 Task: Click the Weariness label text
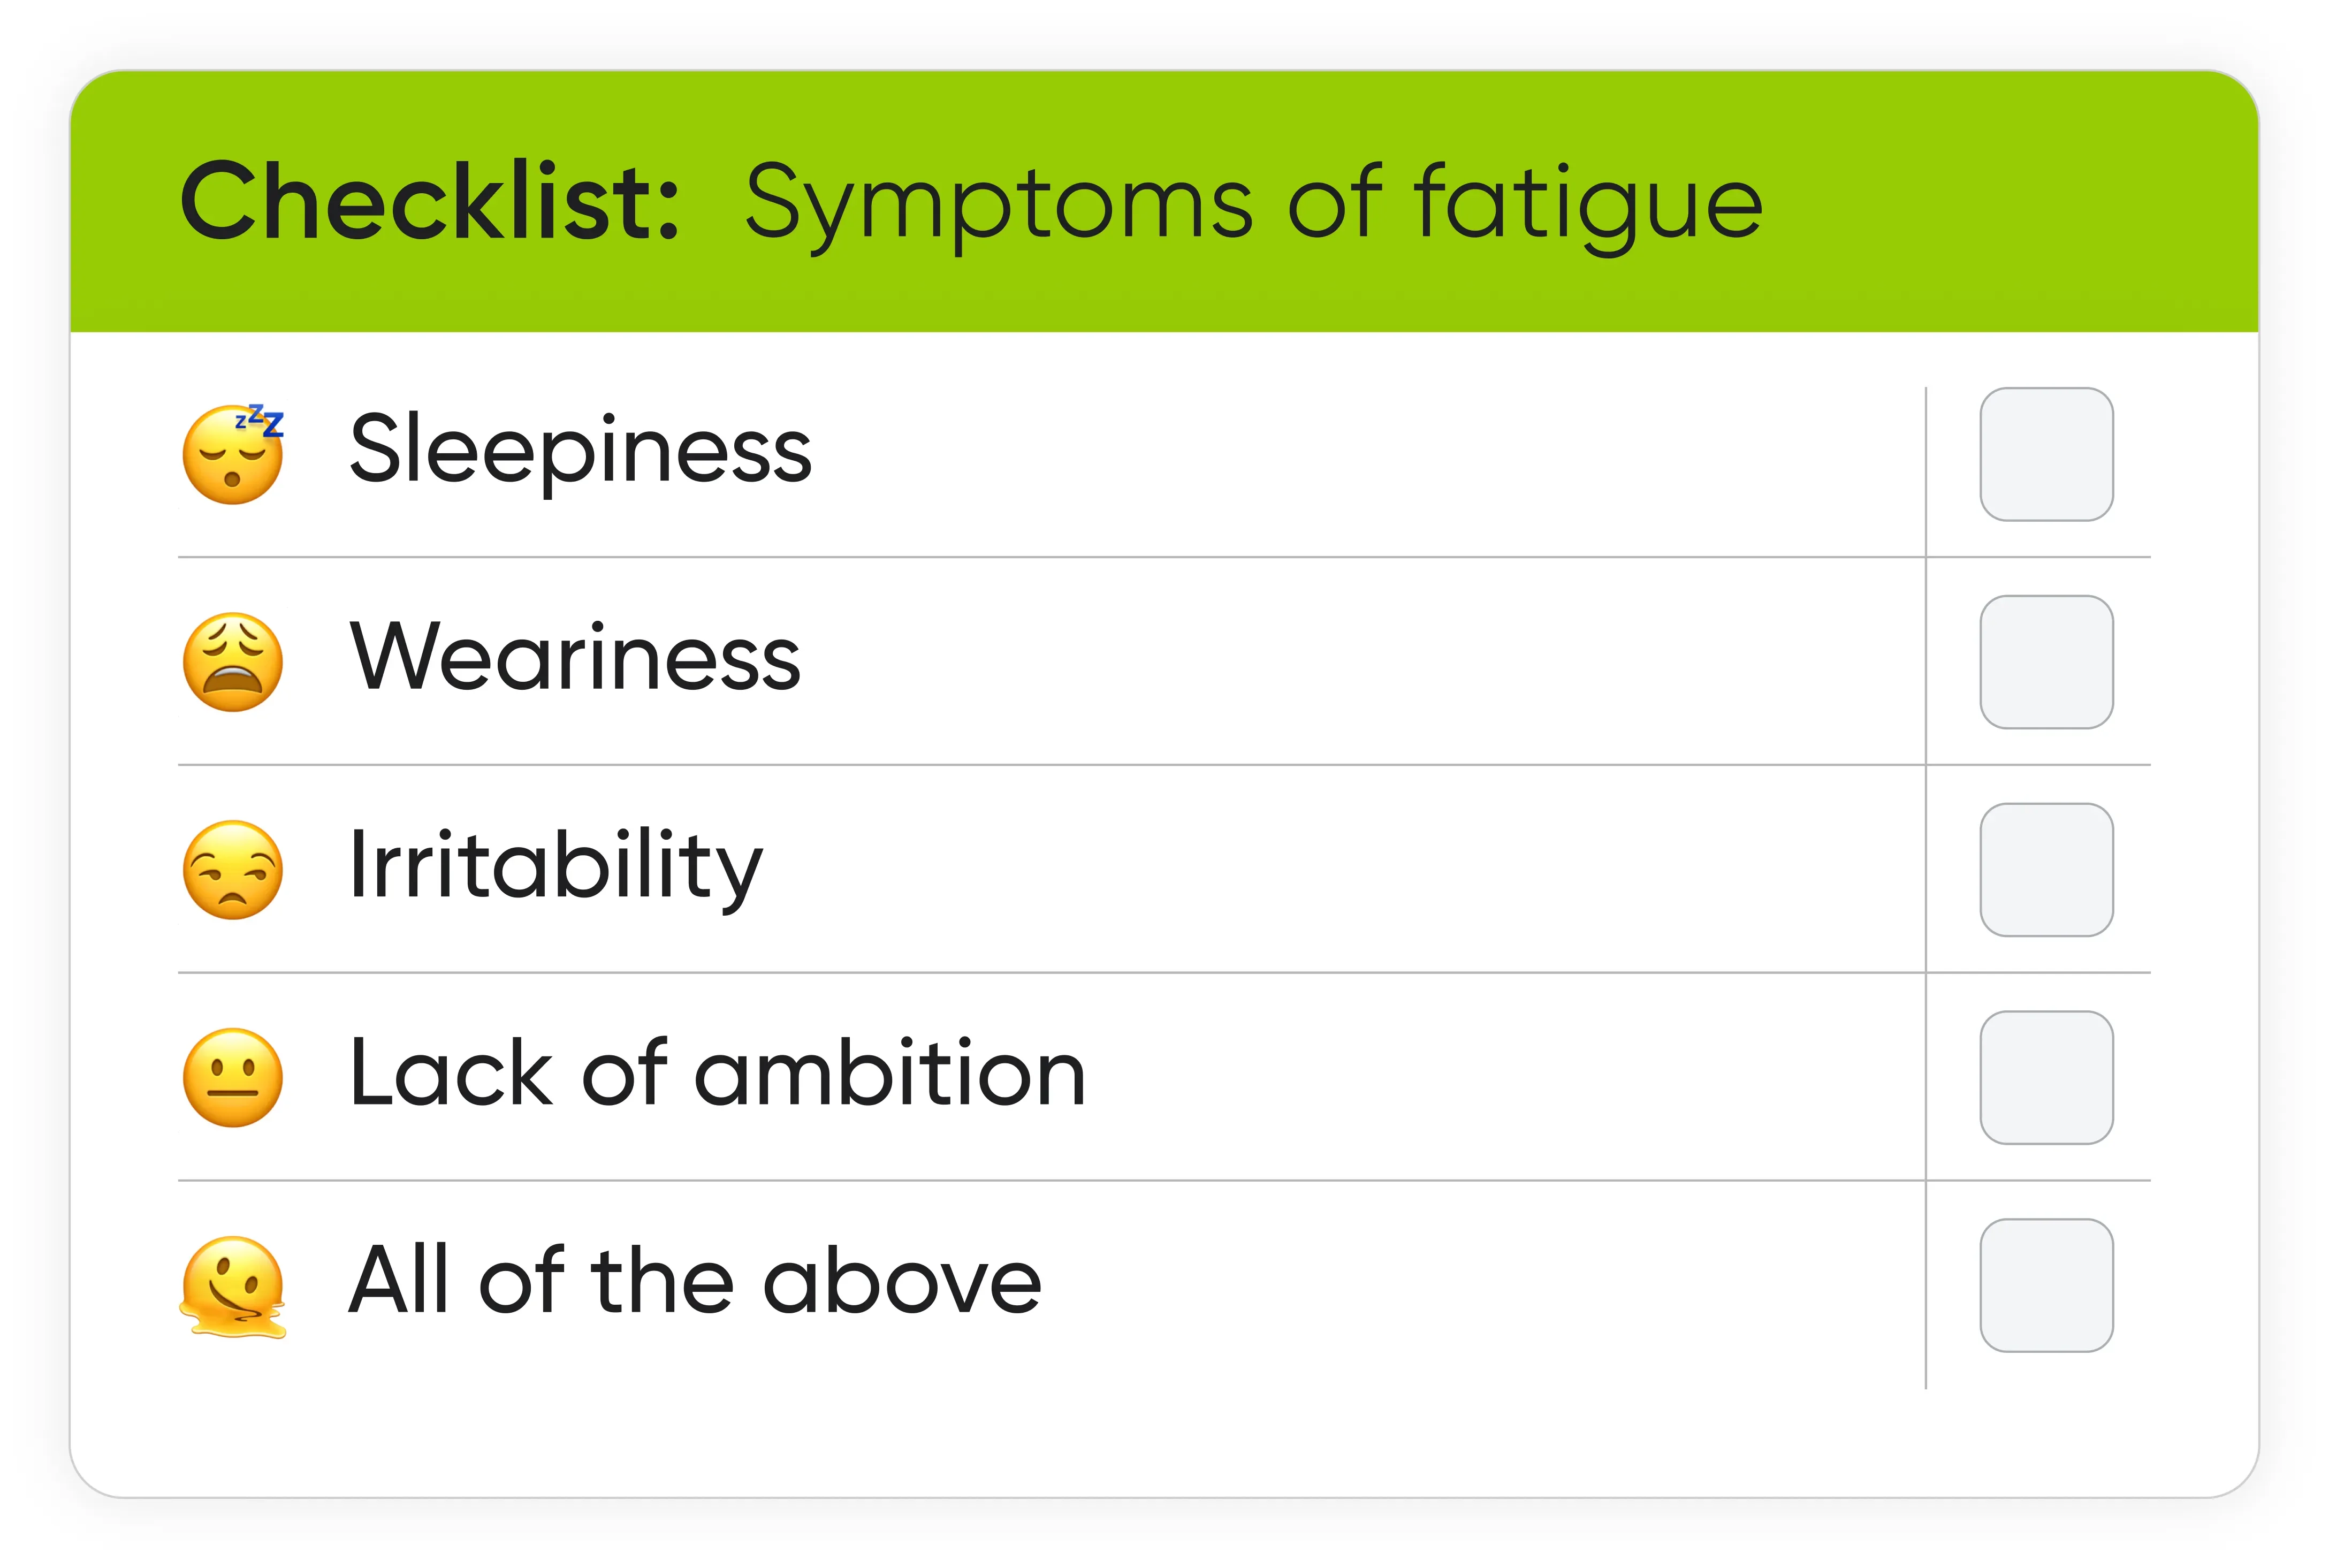click(575, 657)
